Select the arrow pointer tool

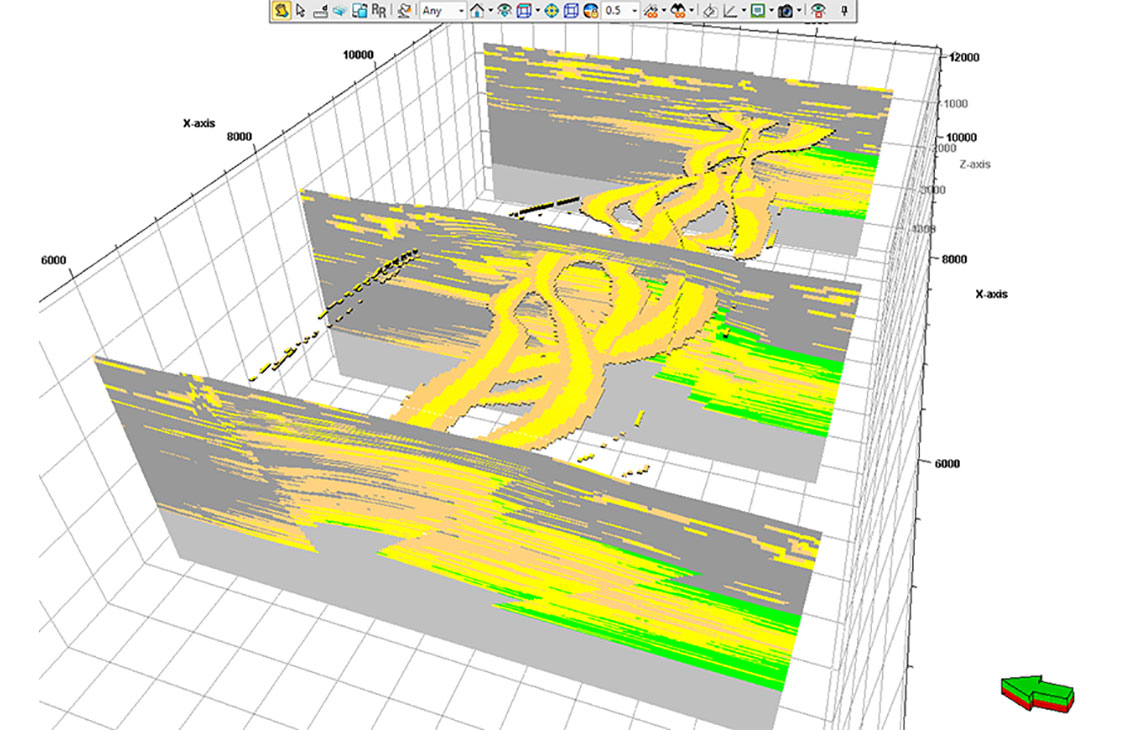298,11
